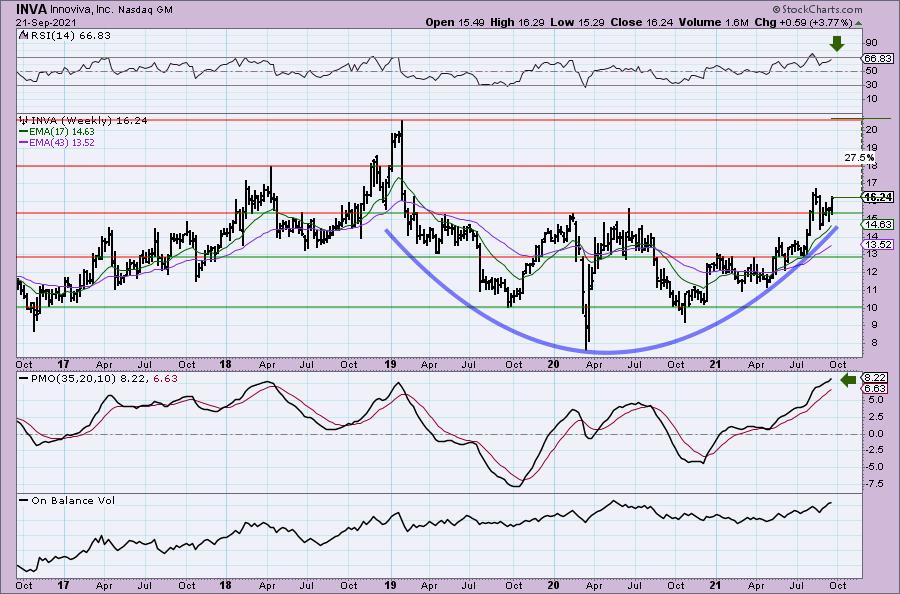900x594 pixels.
Task: Click the green EMA(17) legend line
Action: click(23, 131)
